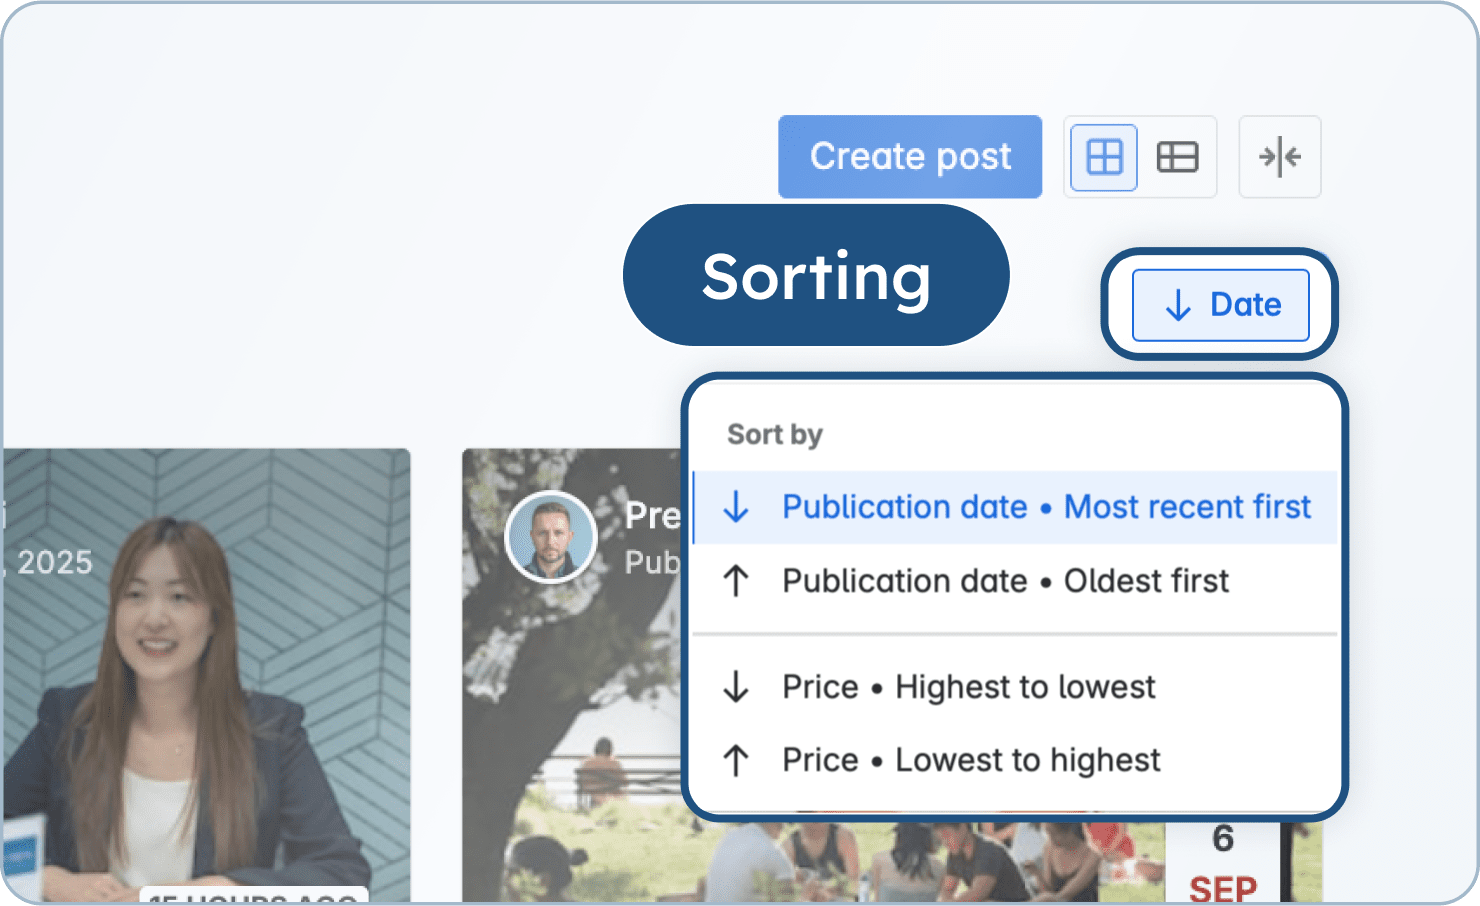
Task: Click the Sorting pill label
Action: click(816, 276)
